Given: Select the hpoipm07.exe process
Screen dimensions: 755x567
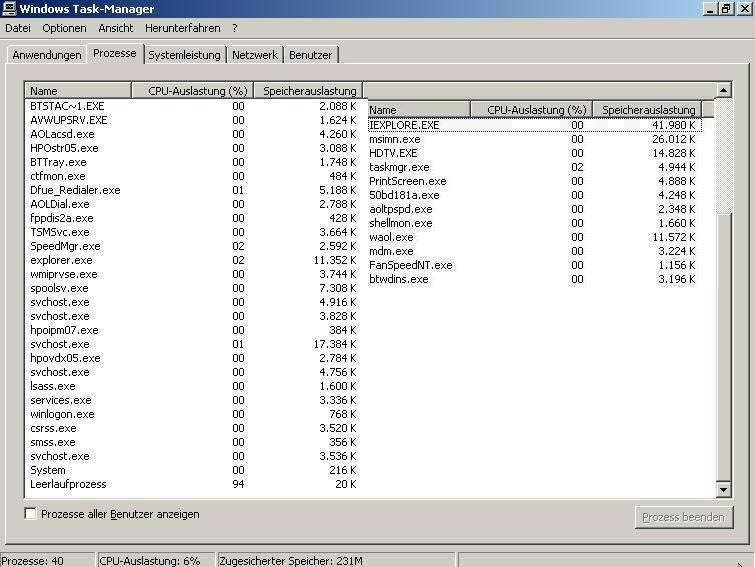Looking at the screenshot, I should pyautogui.click(x=193, y=330).
